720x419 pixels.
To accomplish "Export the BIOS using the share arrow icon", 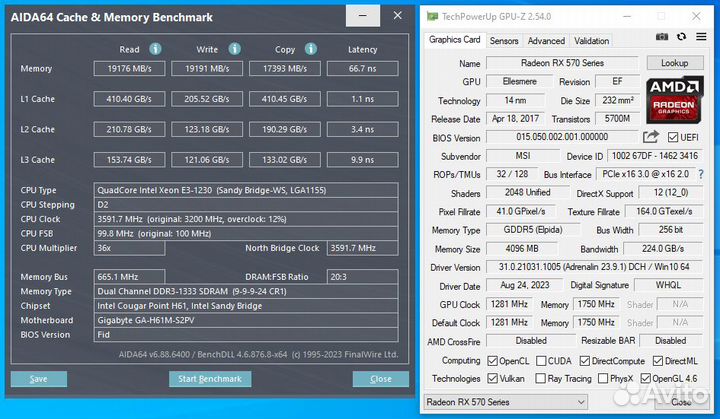I will (651, 136).
